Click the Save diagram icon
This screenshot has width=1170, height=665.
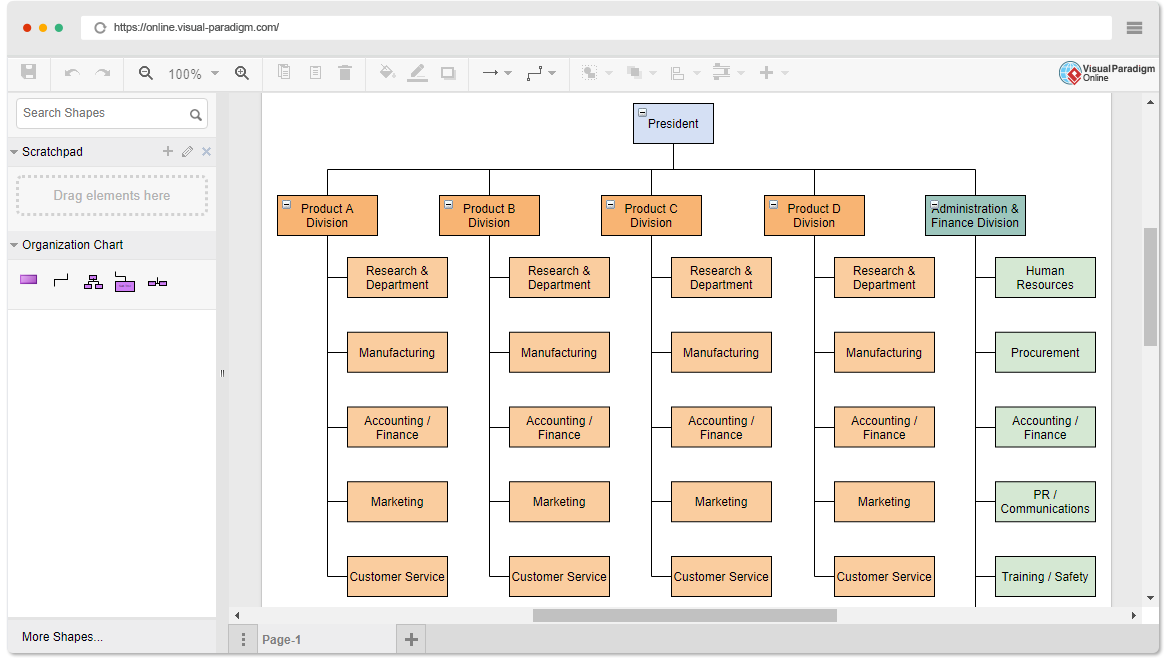(x=28, y=72)
